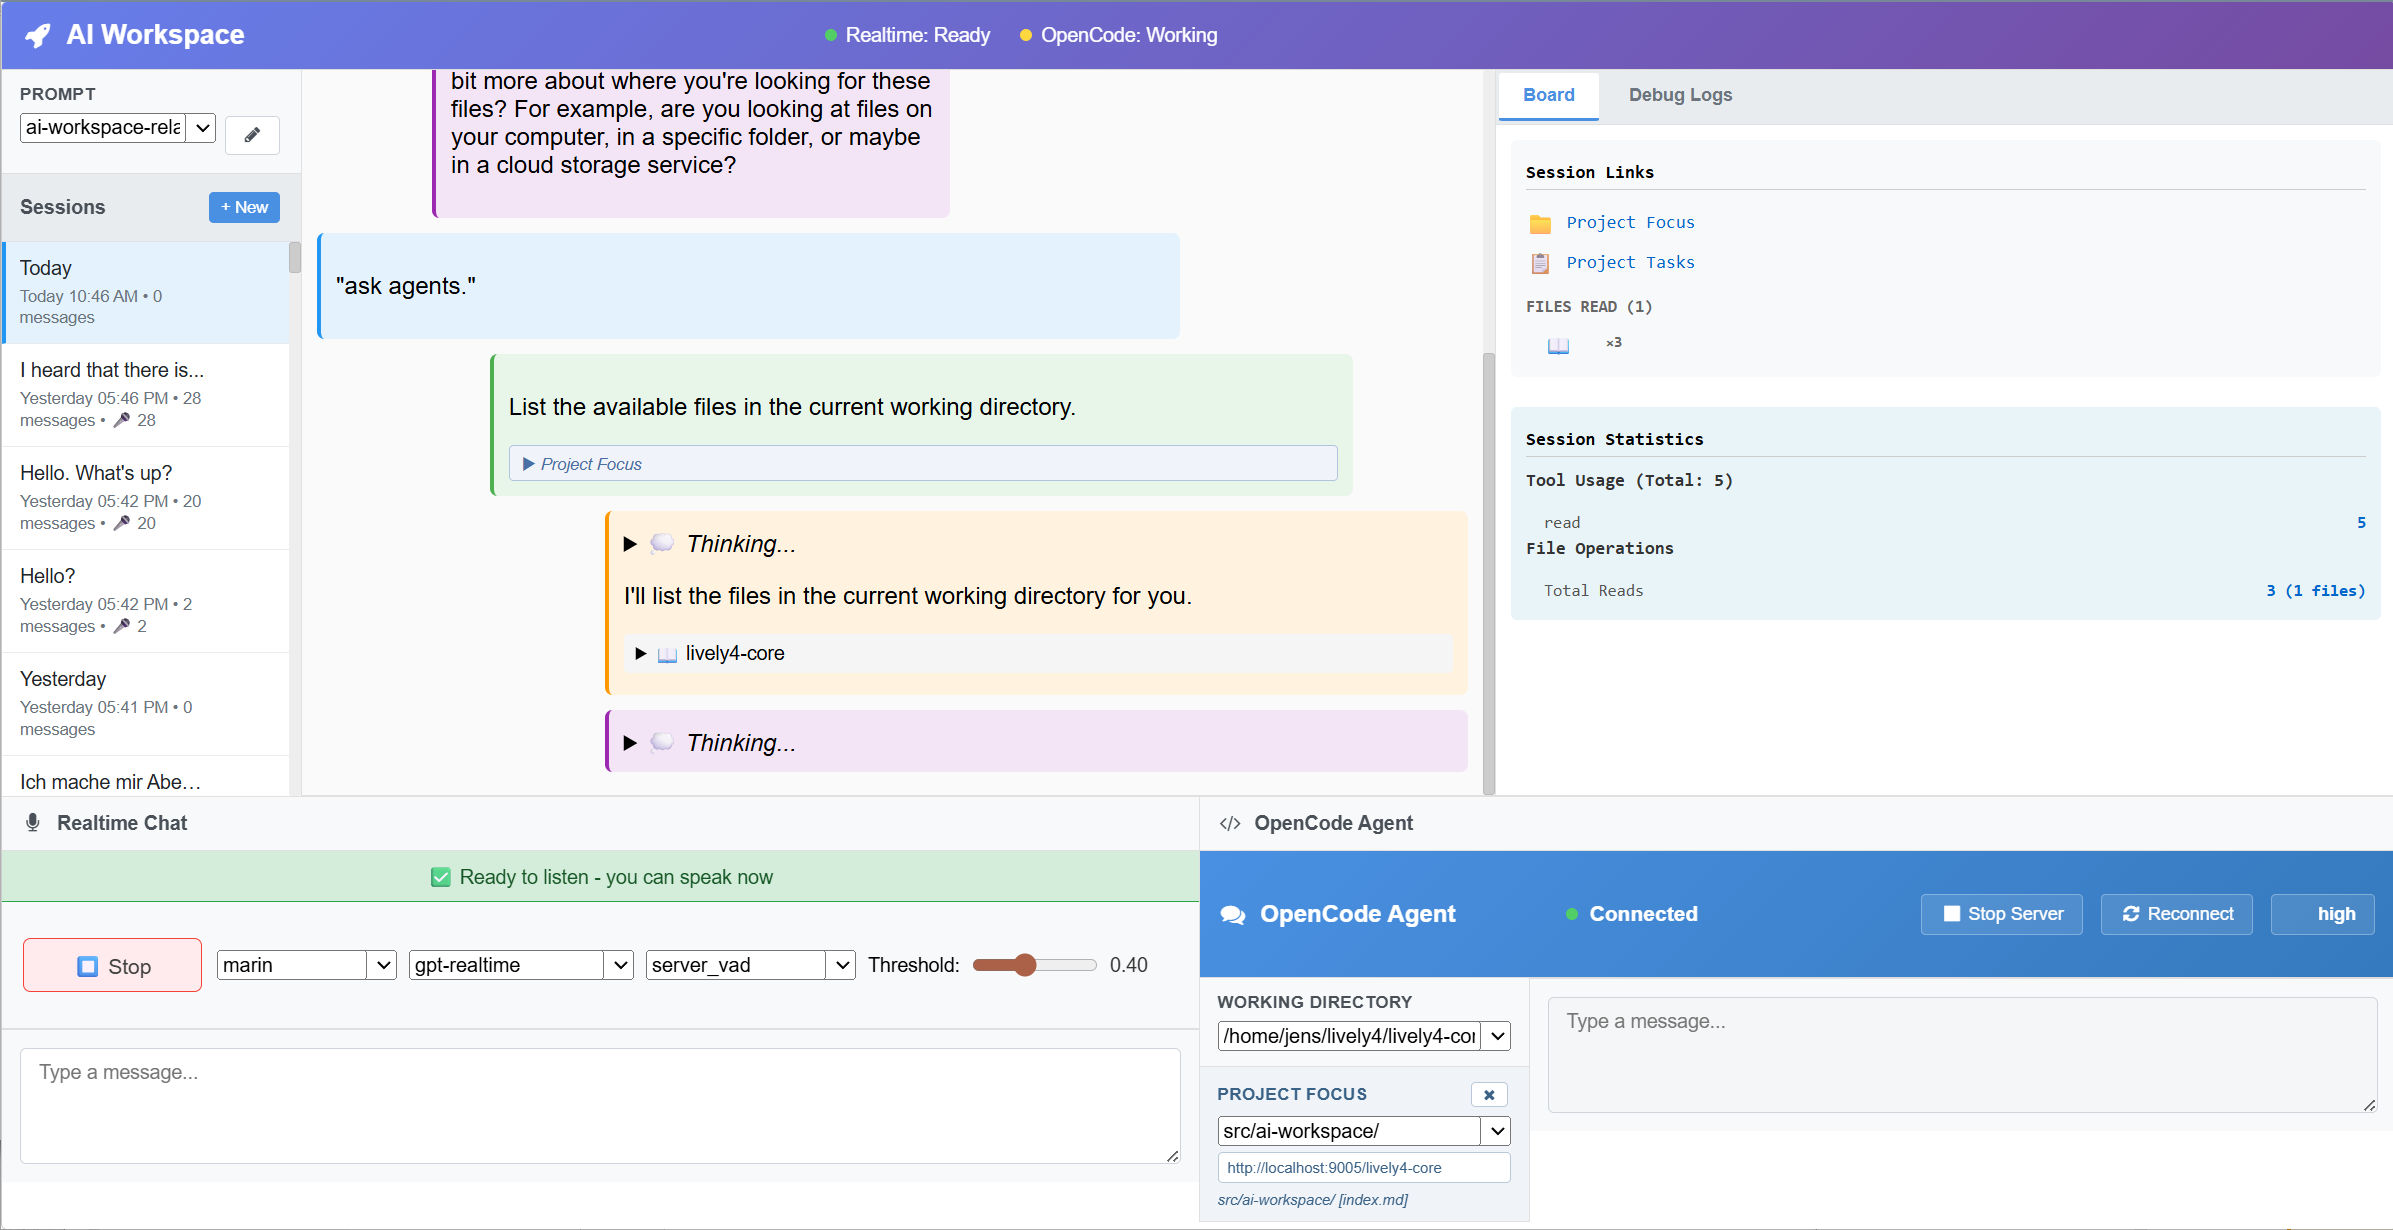Screen dimensions: 2393x1230
Task: Click the Reconnect button
Action: point(2176,914)
